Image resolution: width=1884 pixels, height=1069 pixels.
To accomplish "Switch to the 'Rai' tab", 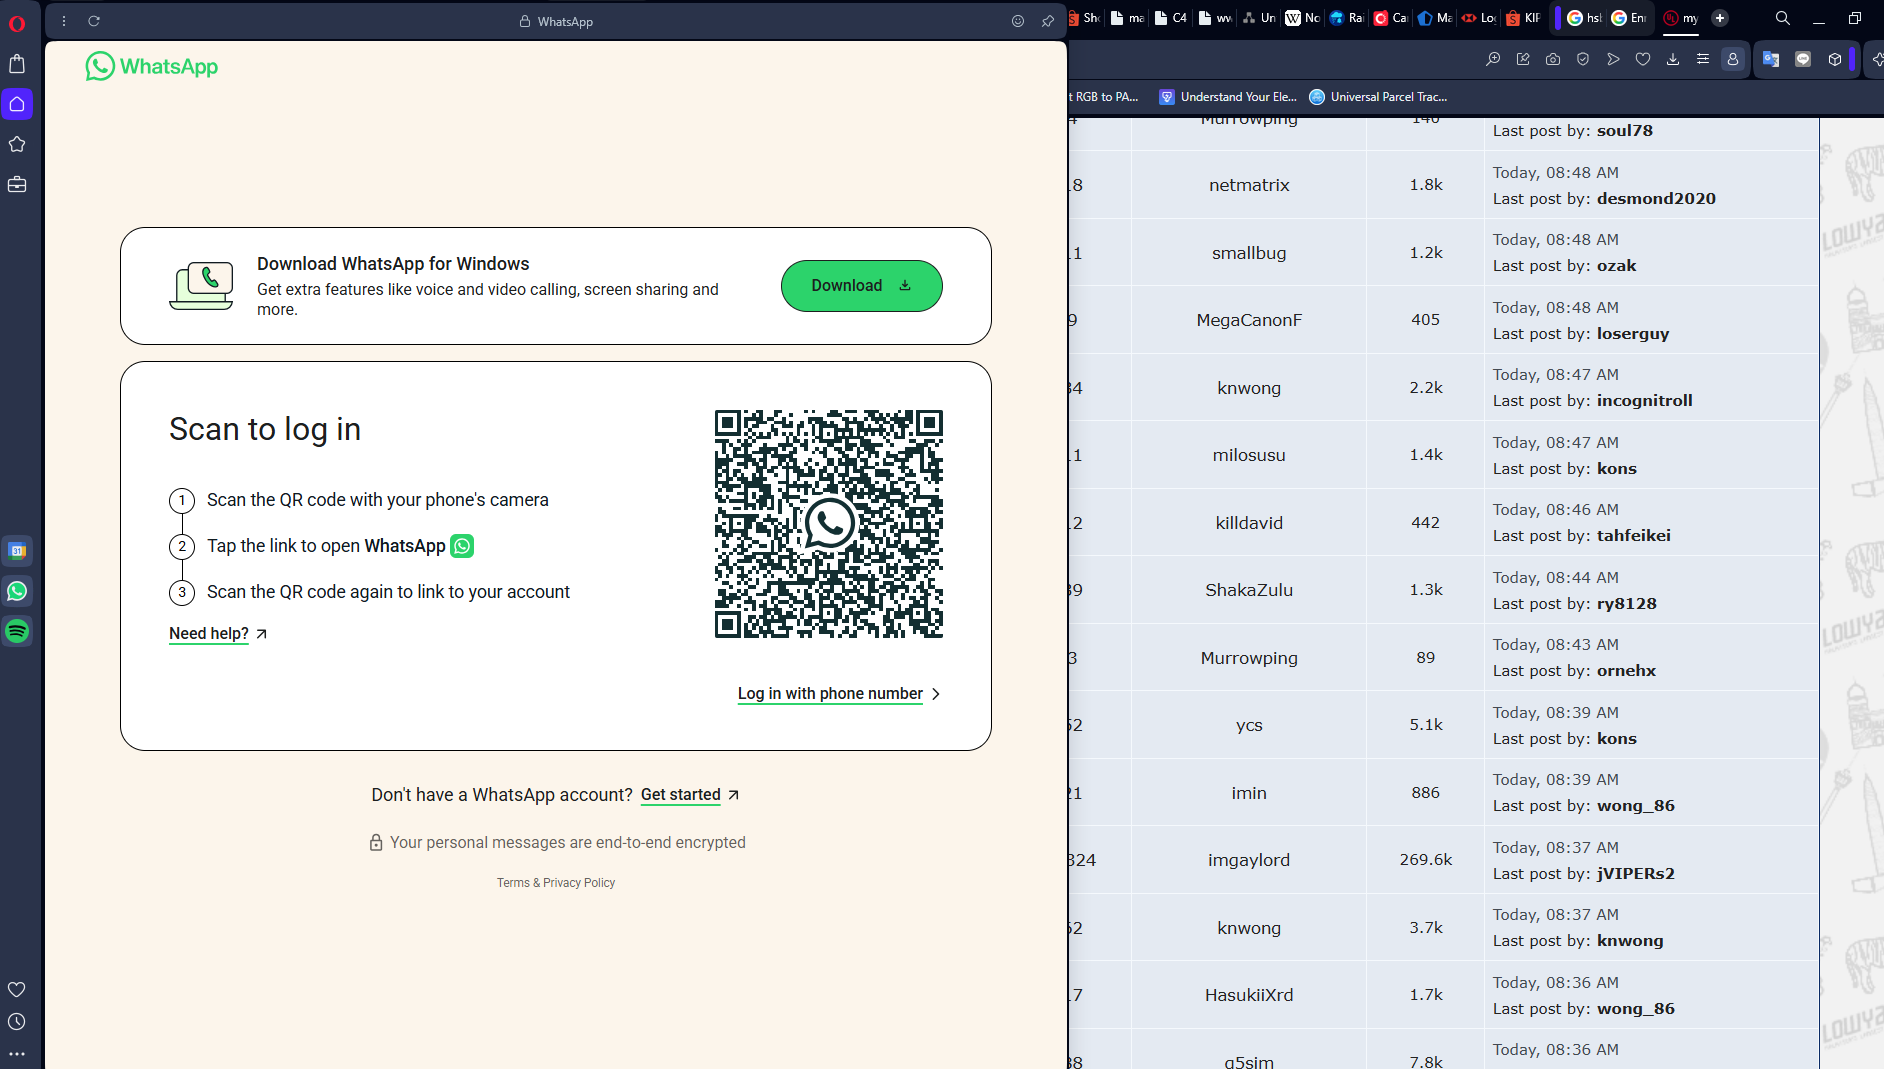I will point(1347,18).
